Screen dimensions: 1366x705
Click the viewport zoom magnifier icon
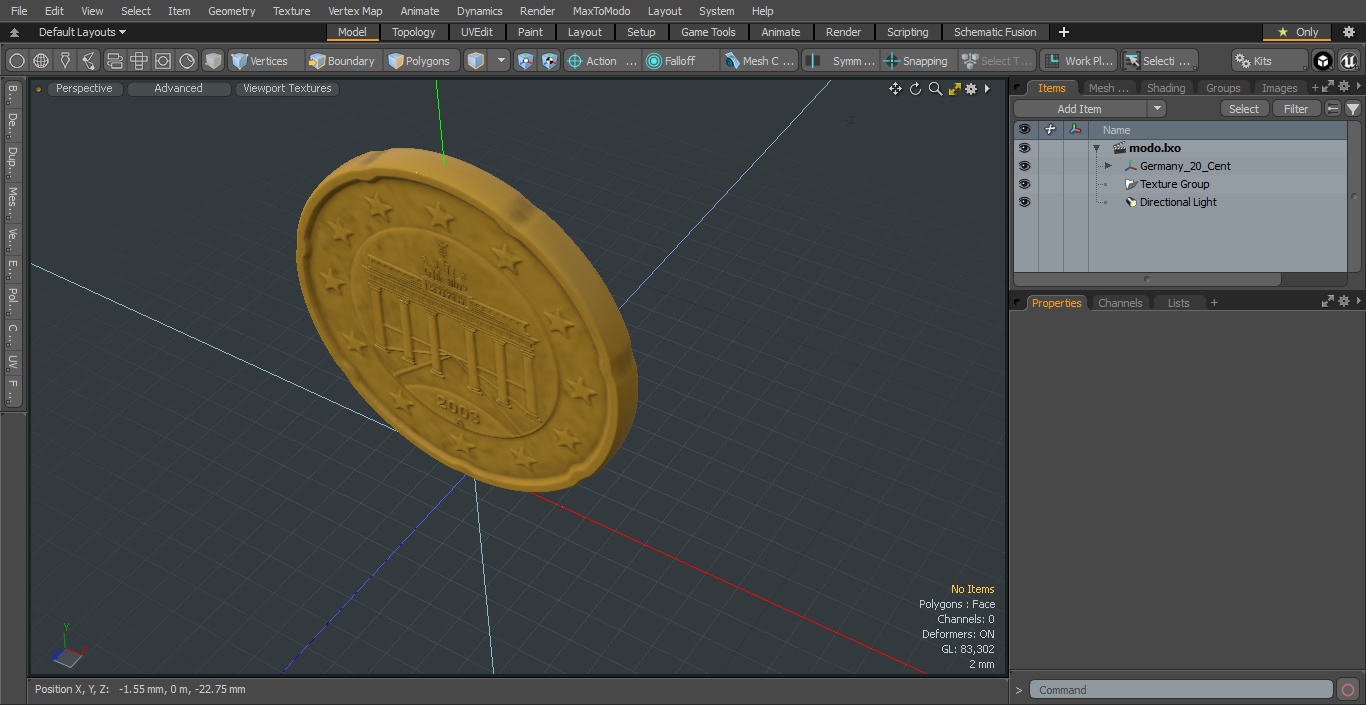(x=935, y=89)
